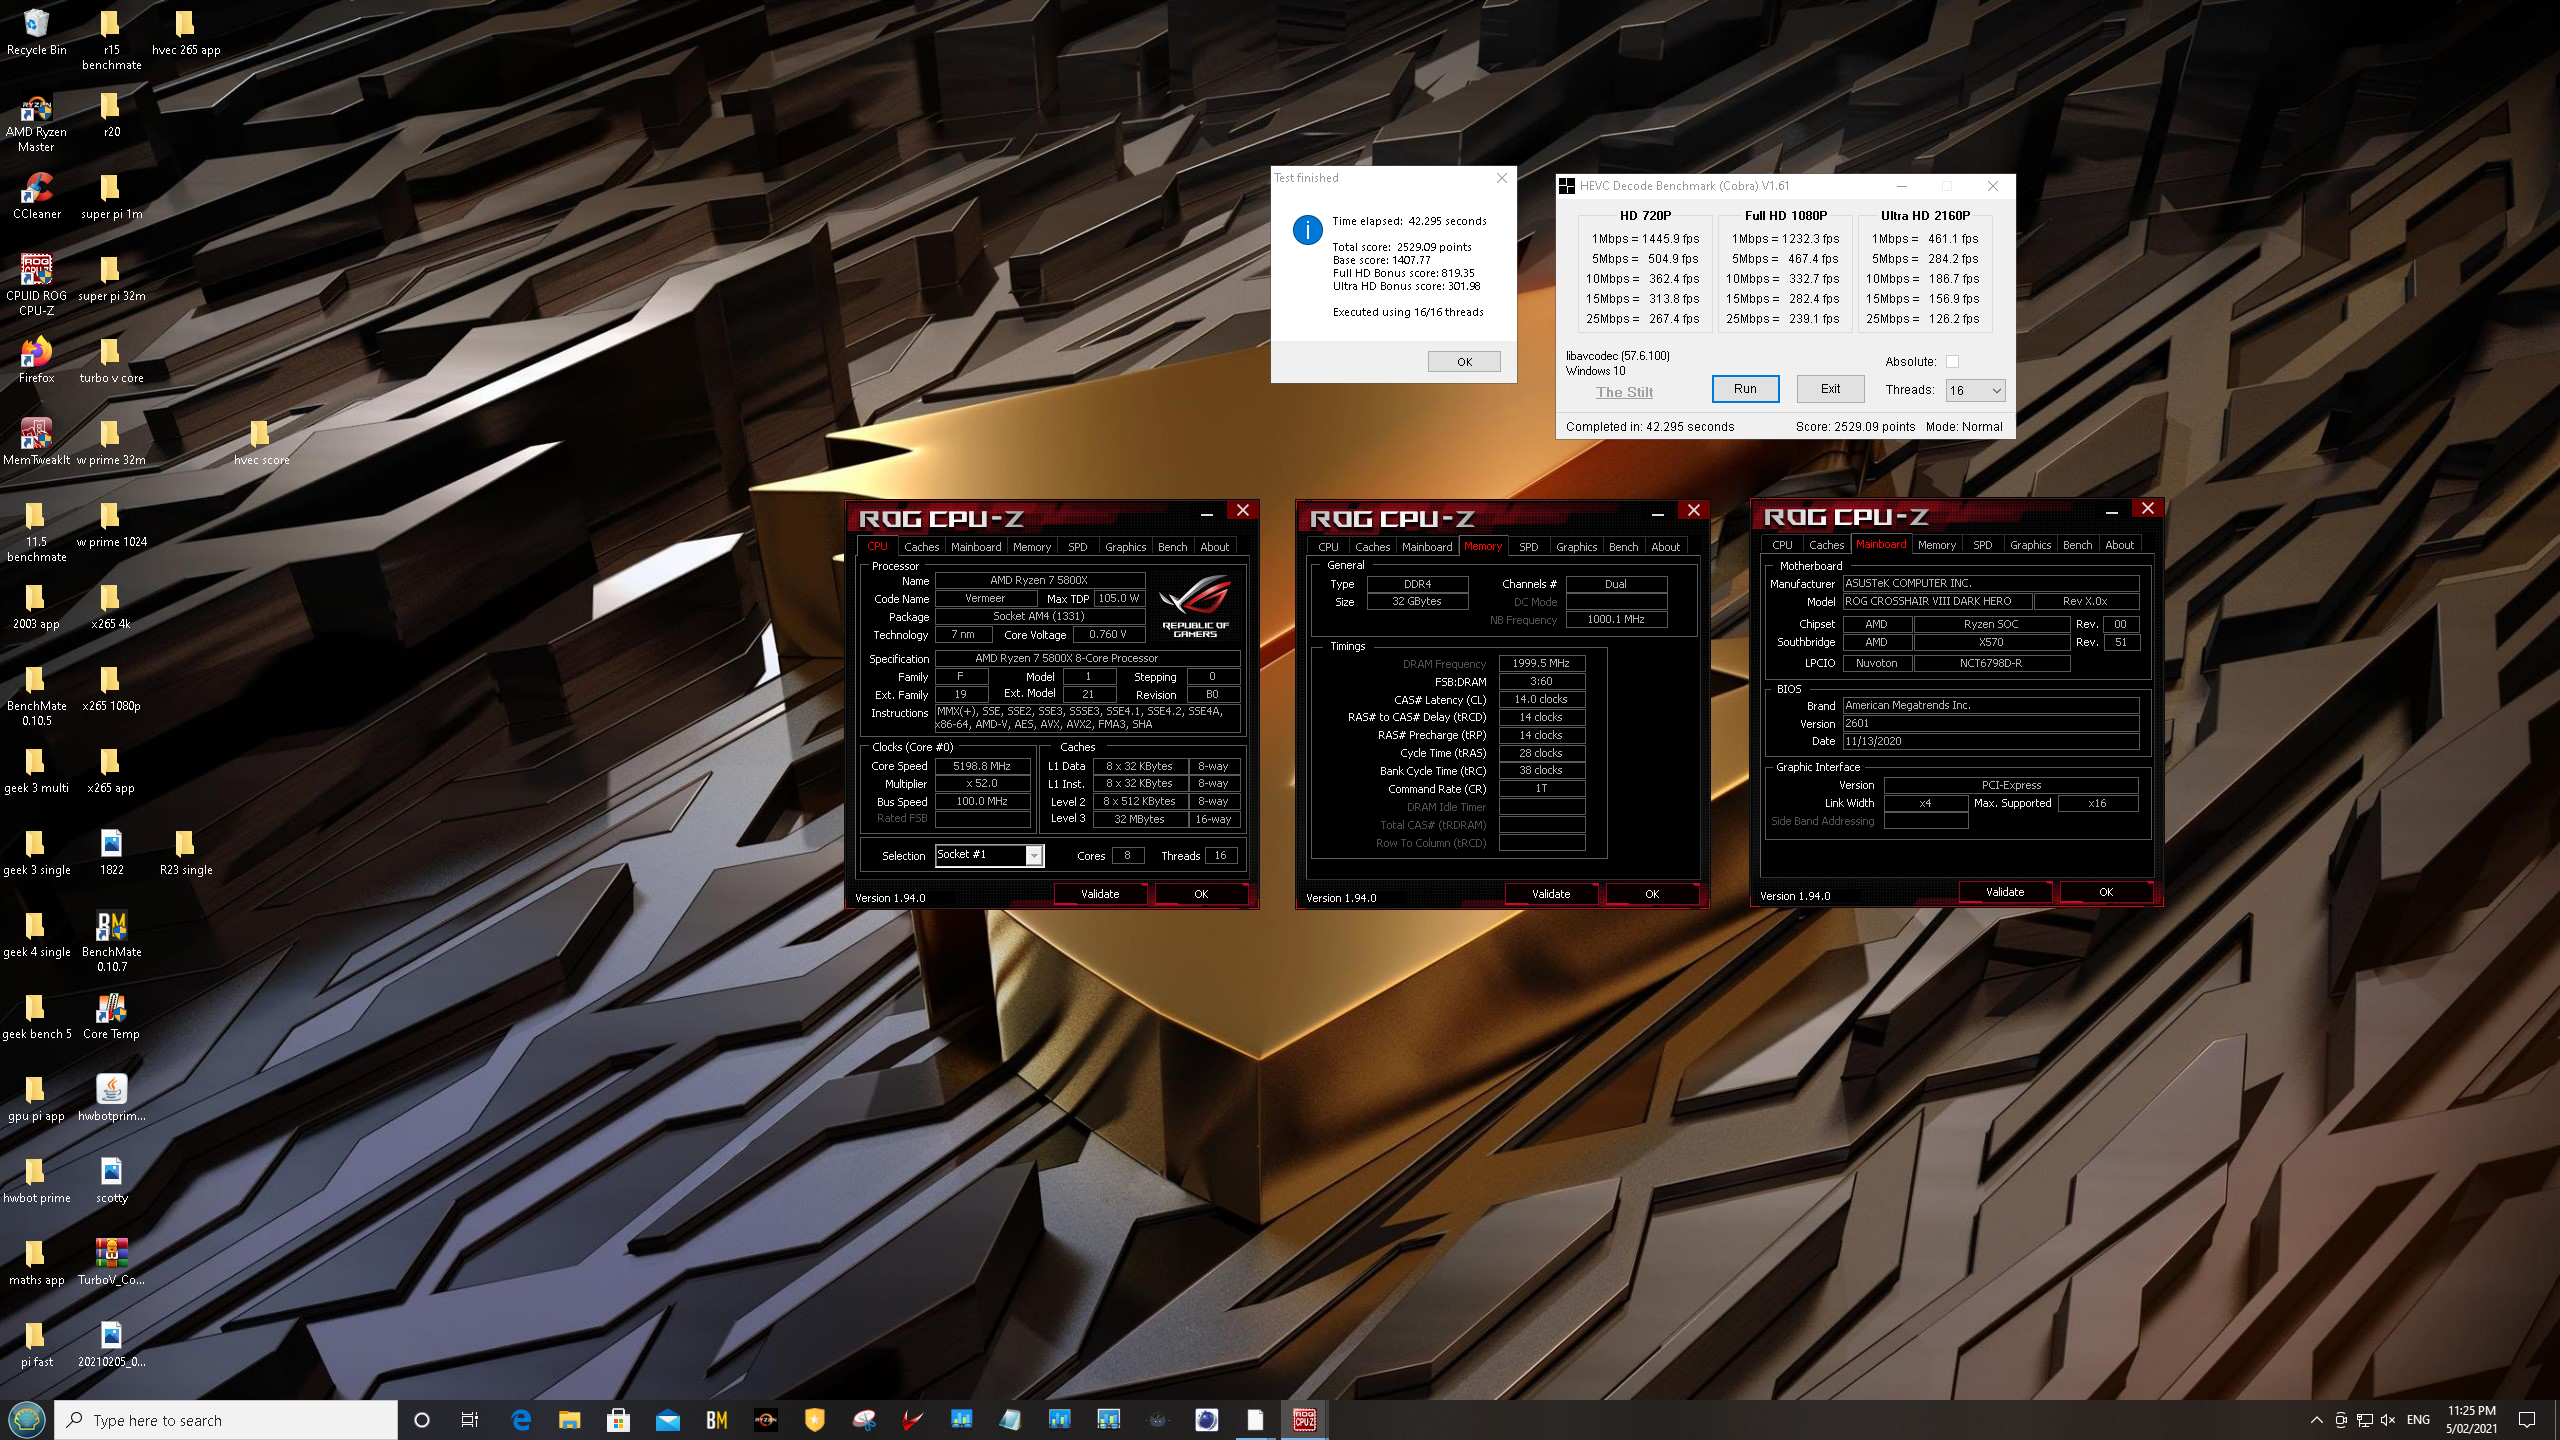Image resolution: width=2560 pixels, height=1440 pixels.
Task: Click the 'AMD Ryzen 7 5800X' name field
Action: 1039,580
